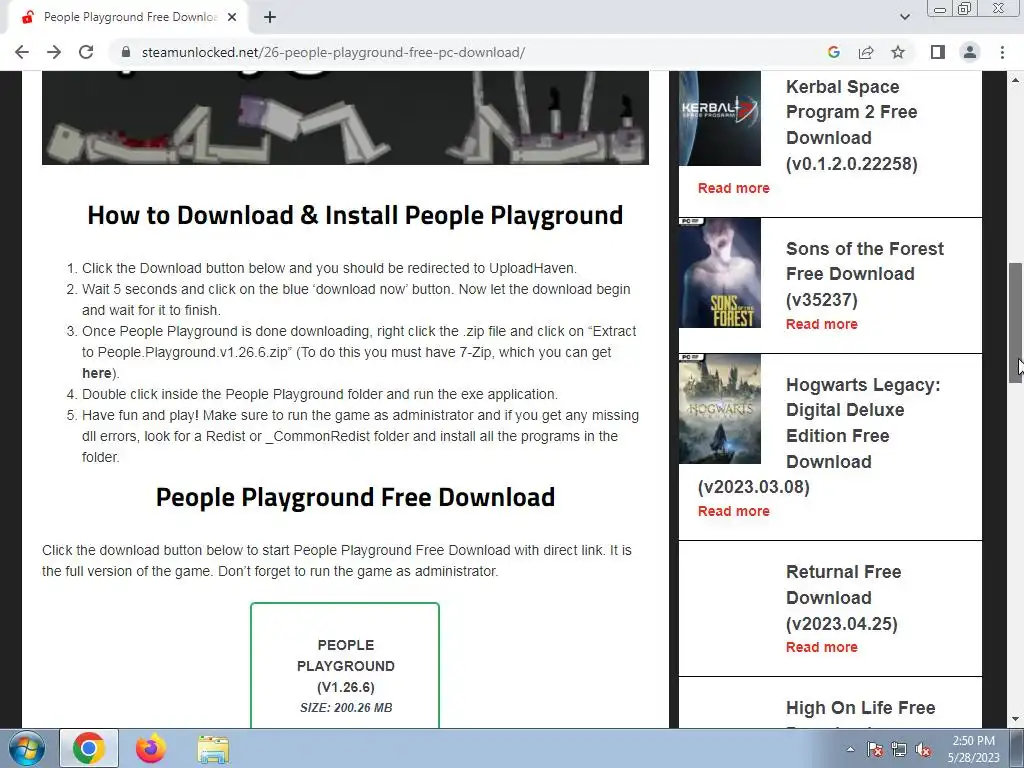The image size is (1024, 768).
Task: Click 'People Playground Free Download' heading
Action: coord(355,498)
